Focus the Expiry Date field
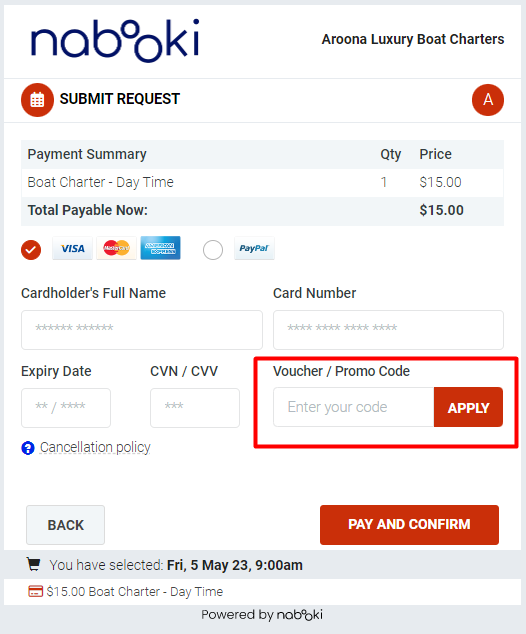 click(66, 408)
